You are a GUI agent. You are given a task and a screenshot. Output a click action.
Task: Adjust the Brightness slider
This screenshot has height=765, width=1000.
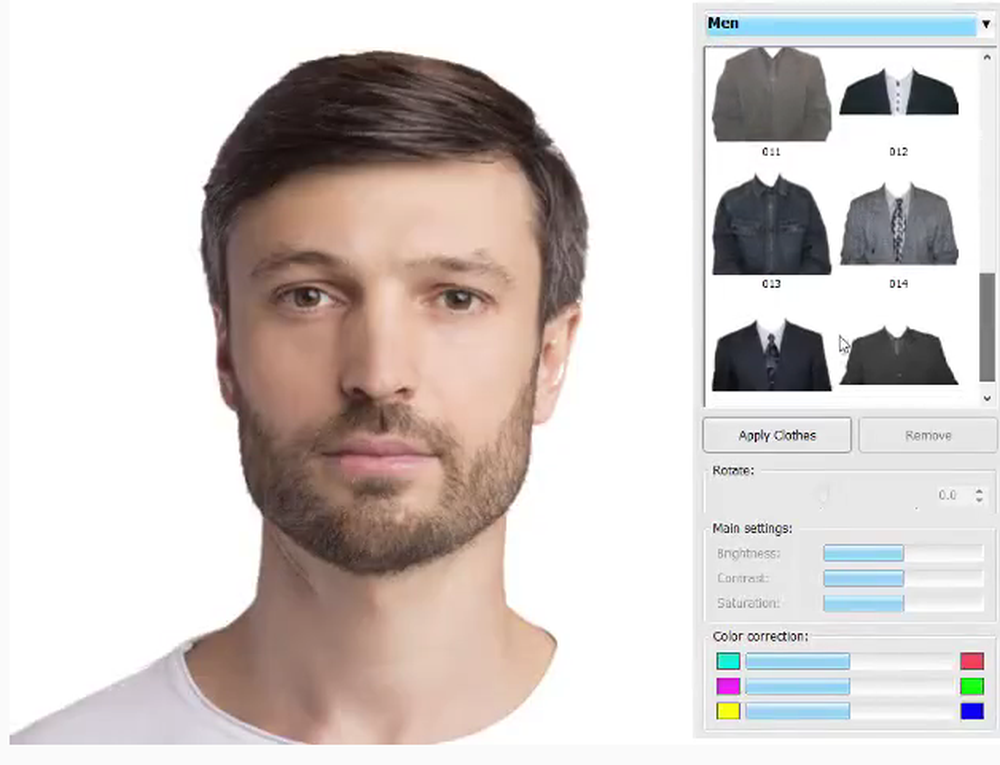coord(863,552)
